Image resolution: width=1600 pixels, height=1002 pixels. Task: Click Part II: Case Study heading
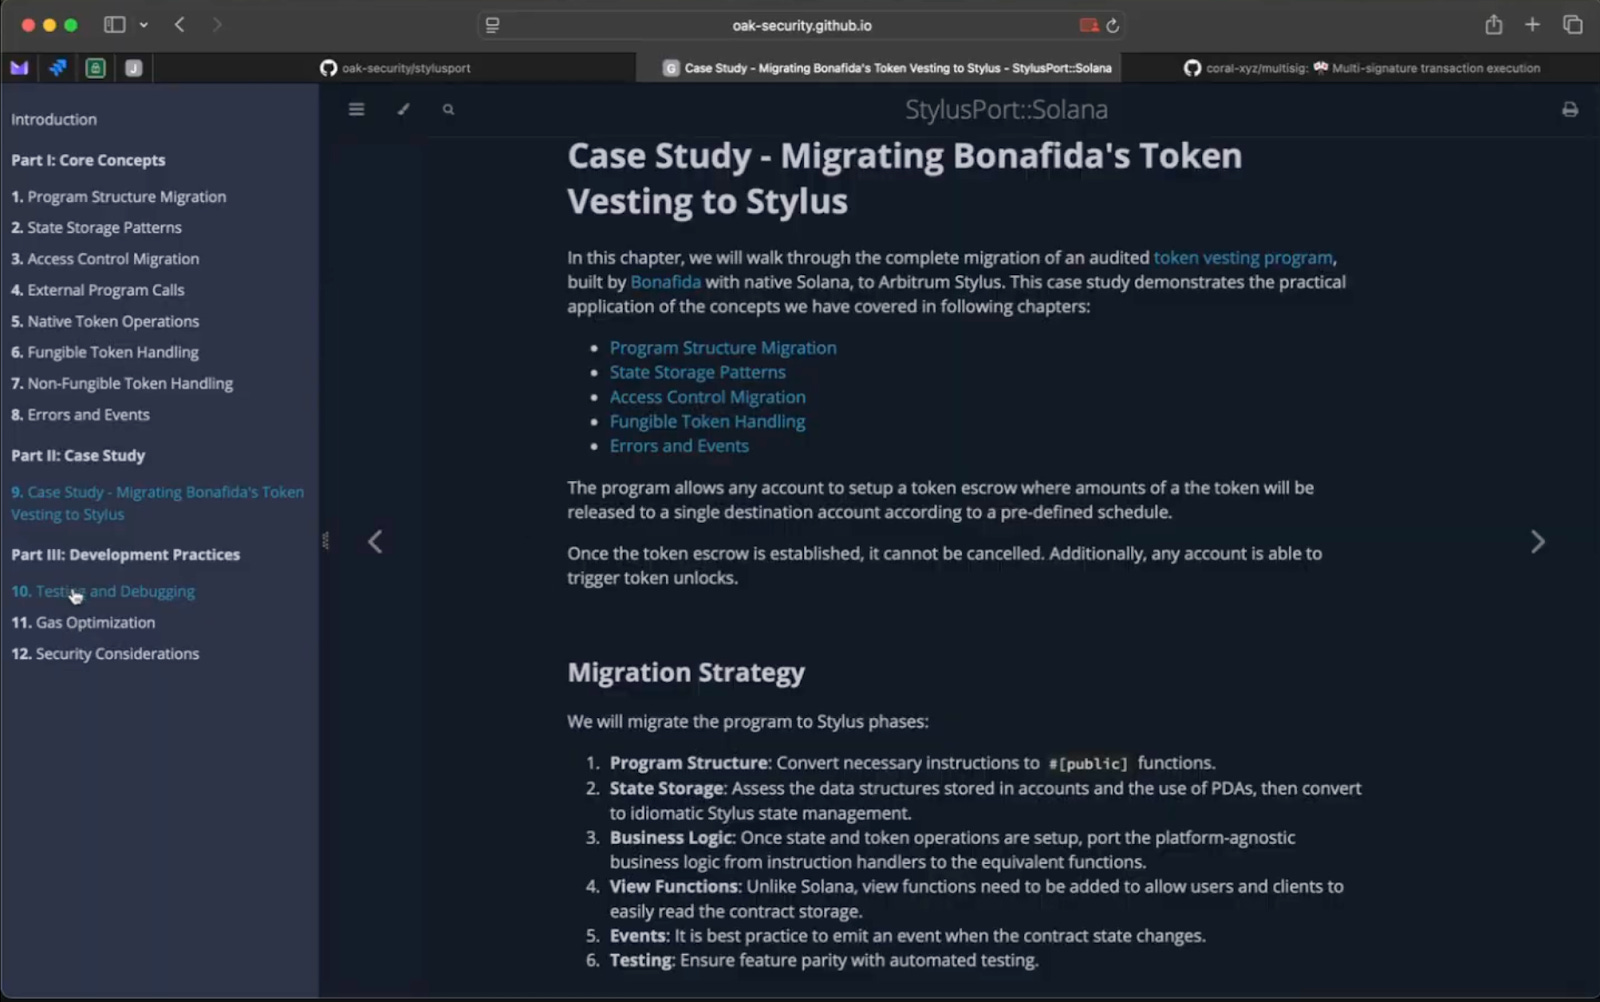pyautogui.click(x=78, y=455)
